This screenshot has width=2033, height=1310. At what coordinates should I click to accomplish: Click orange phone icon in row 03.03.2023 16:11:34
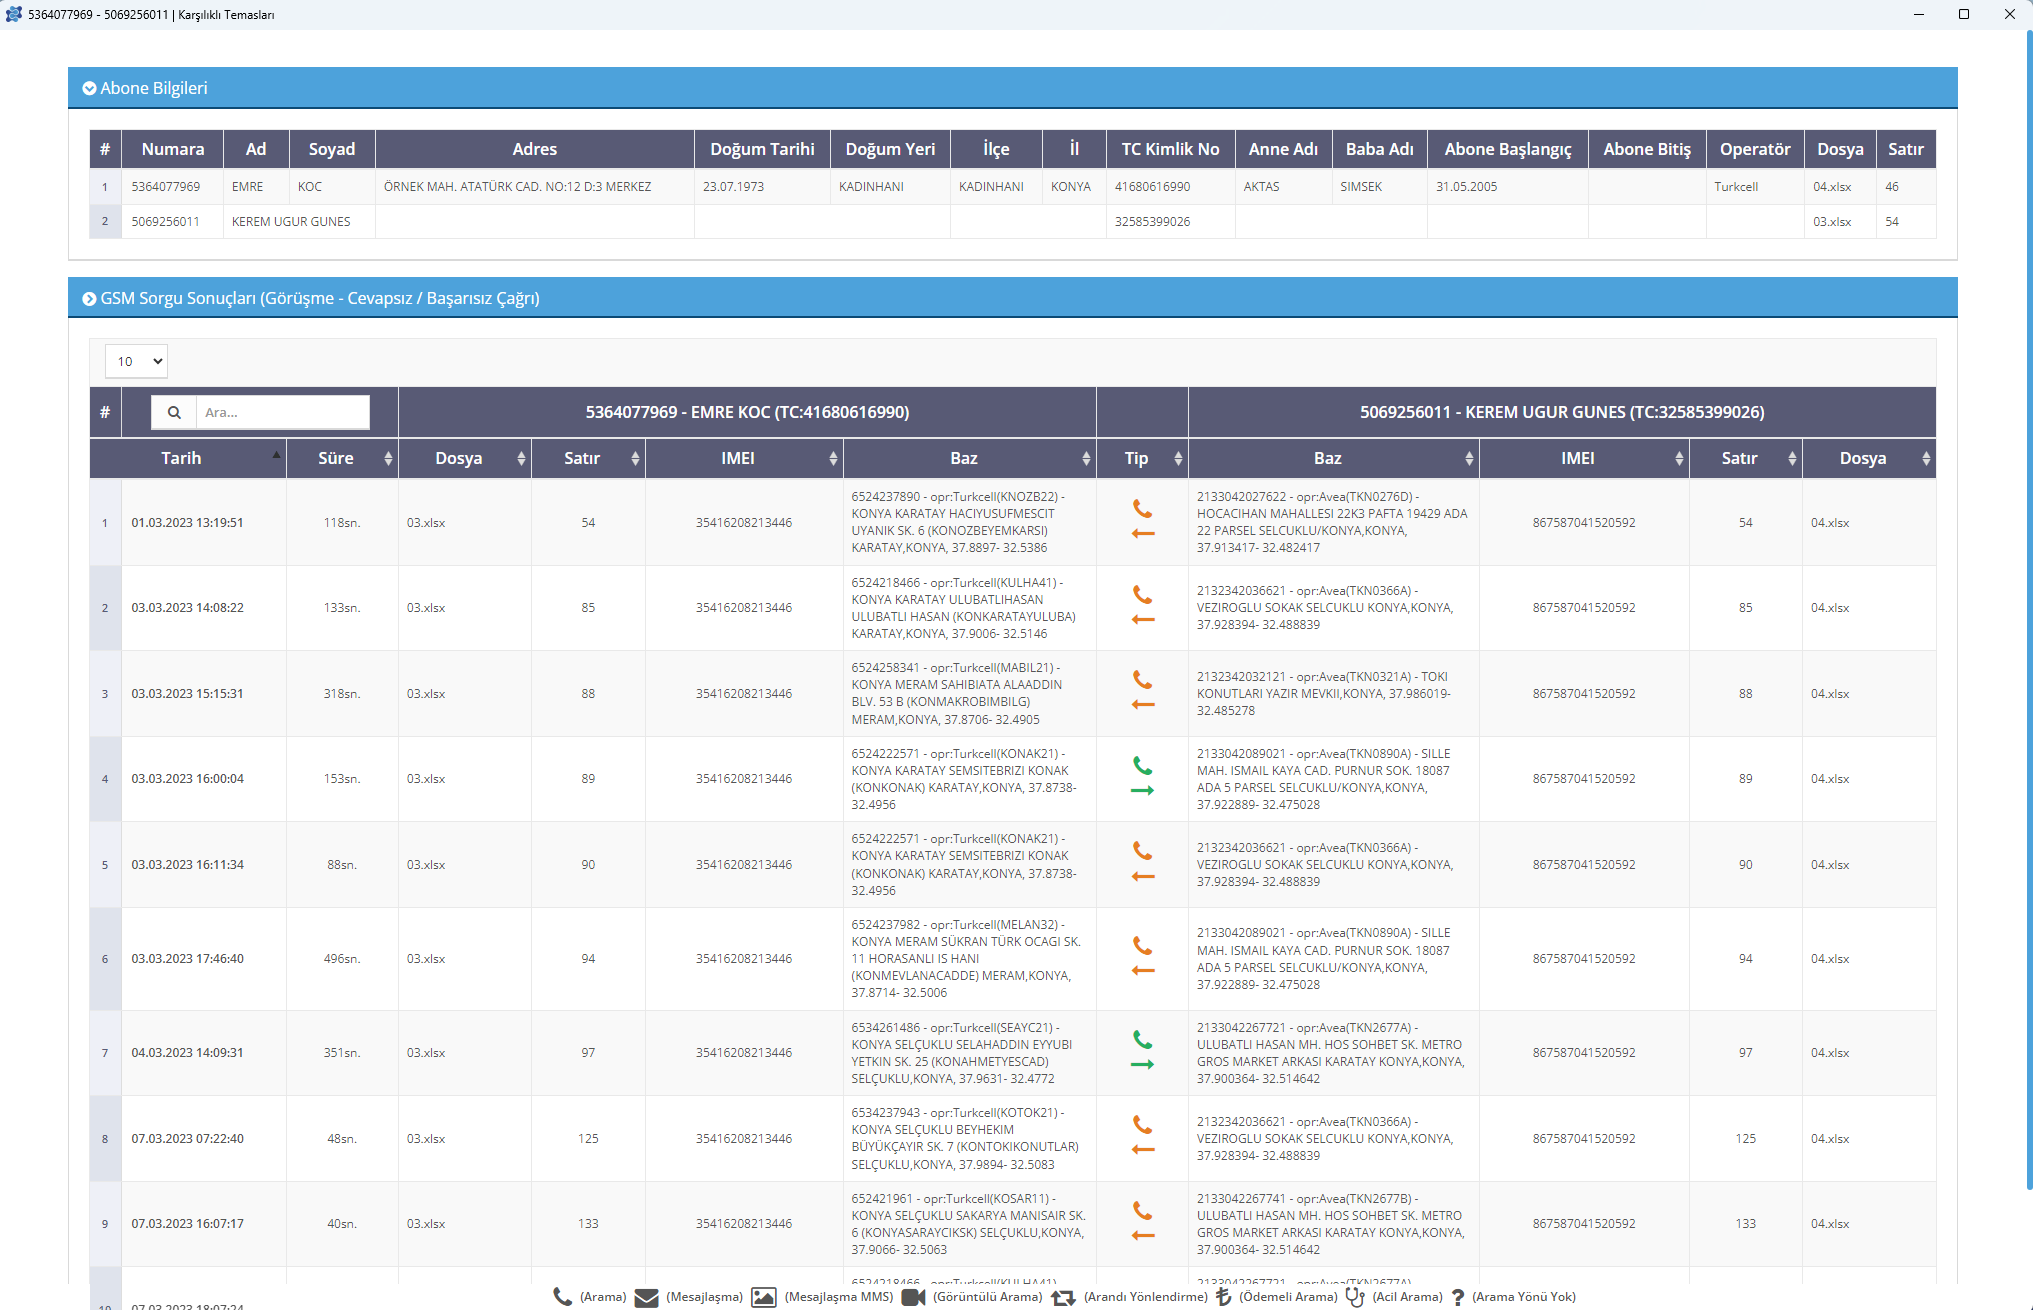click(x=1142, y=851)
